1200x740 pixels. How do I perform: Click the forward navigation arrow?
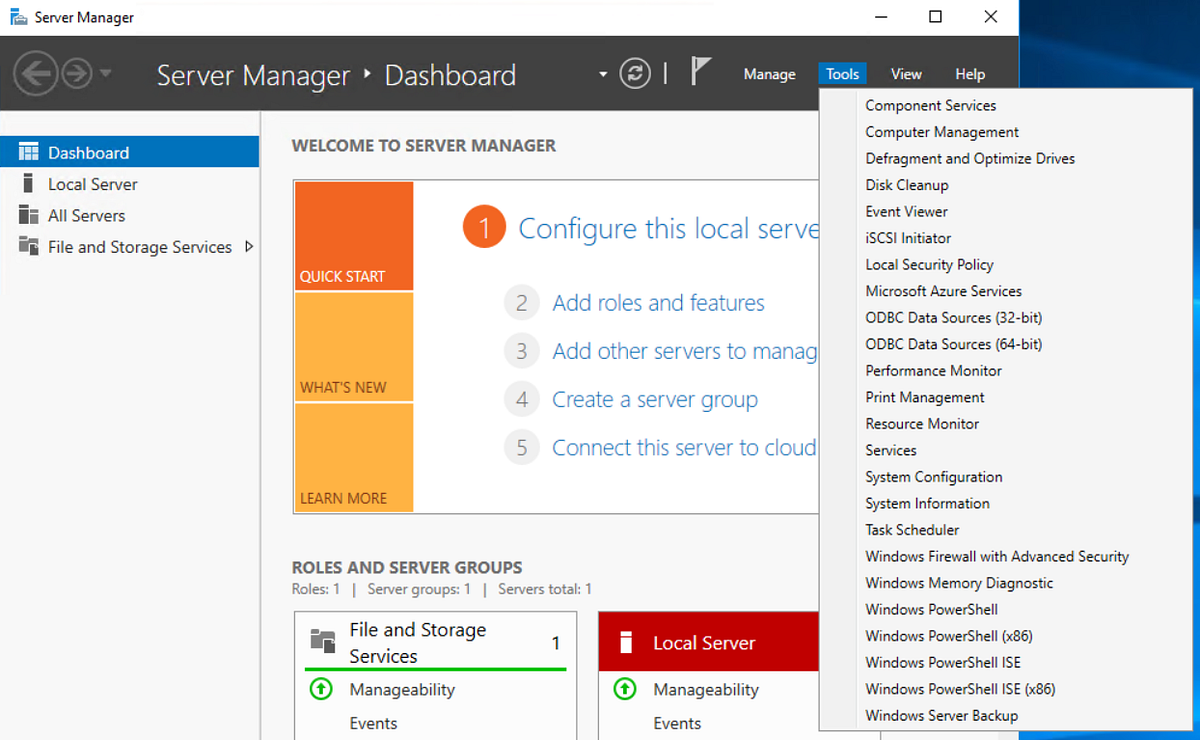[77, 74]
